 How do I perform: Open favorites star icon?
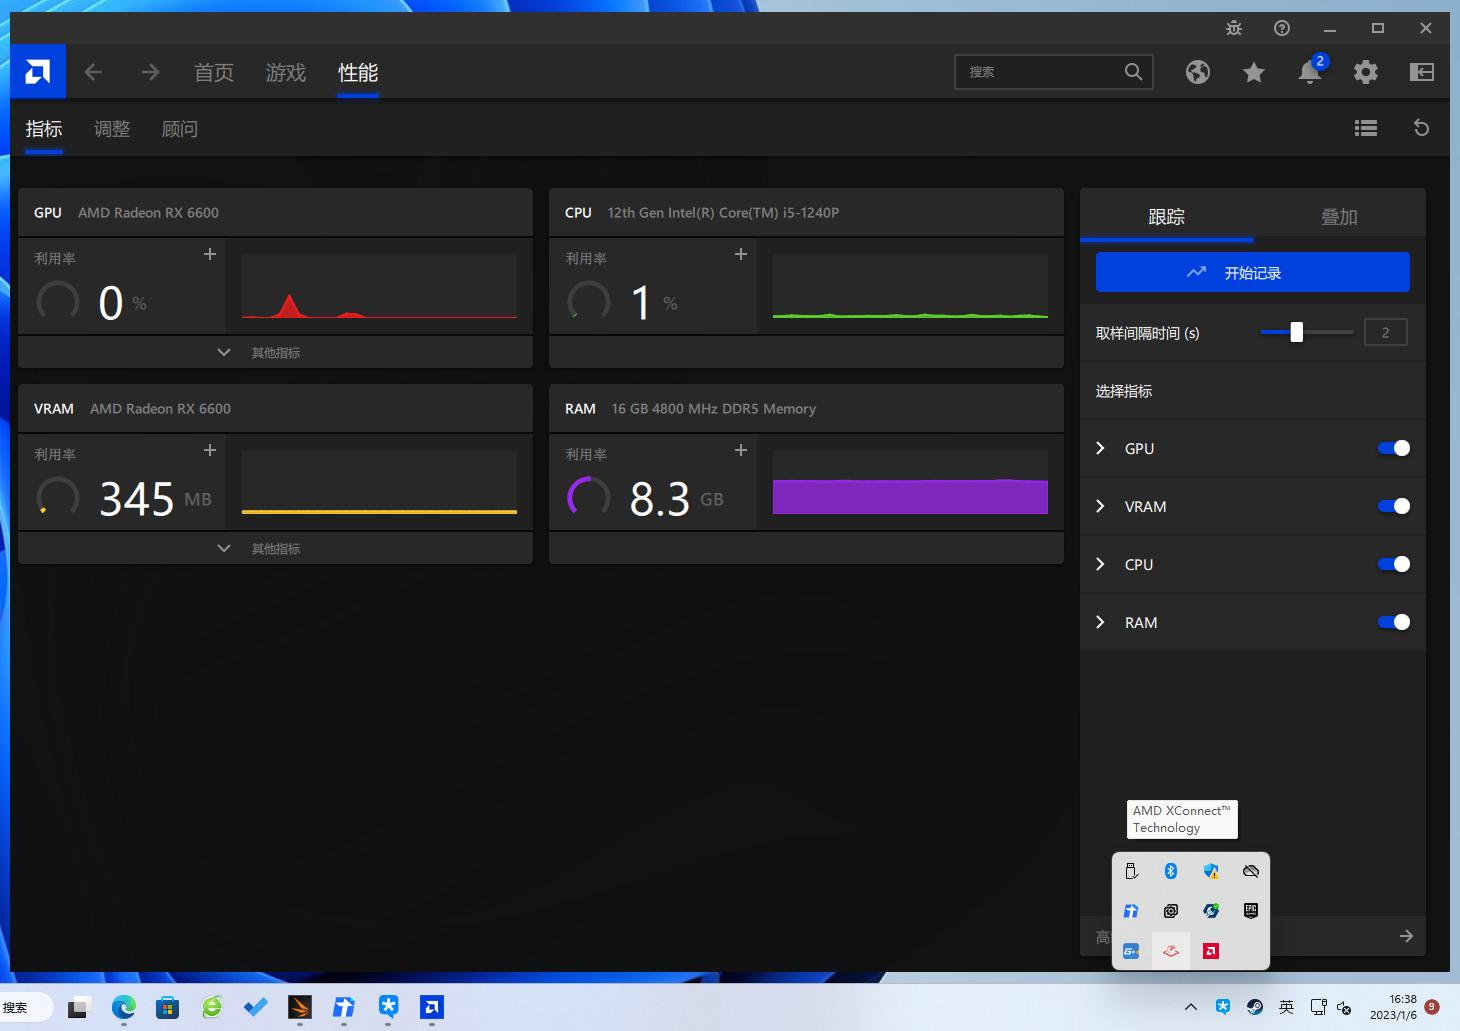(x=1253, y=72)
